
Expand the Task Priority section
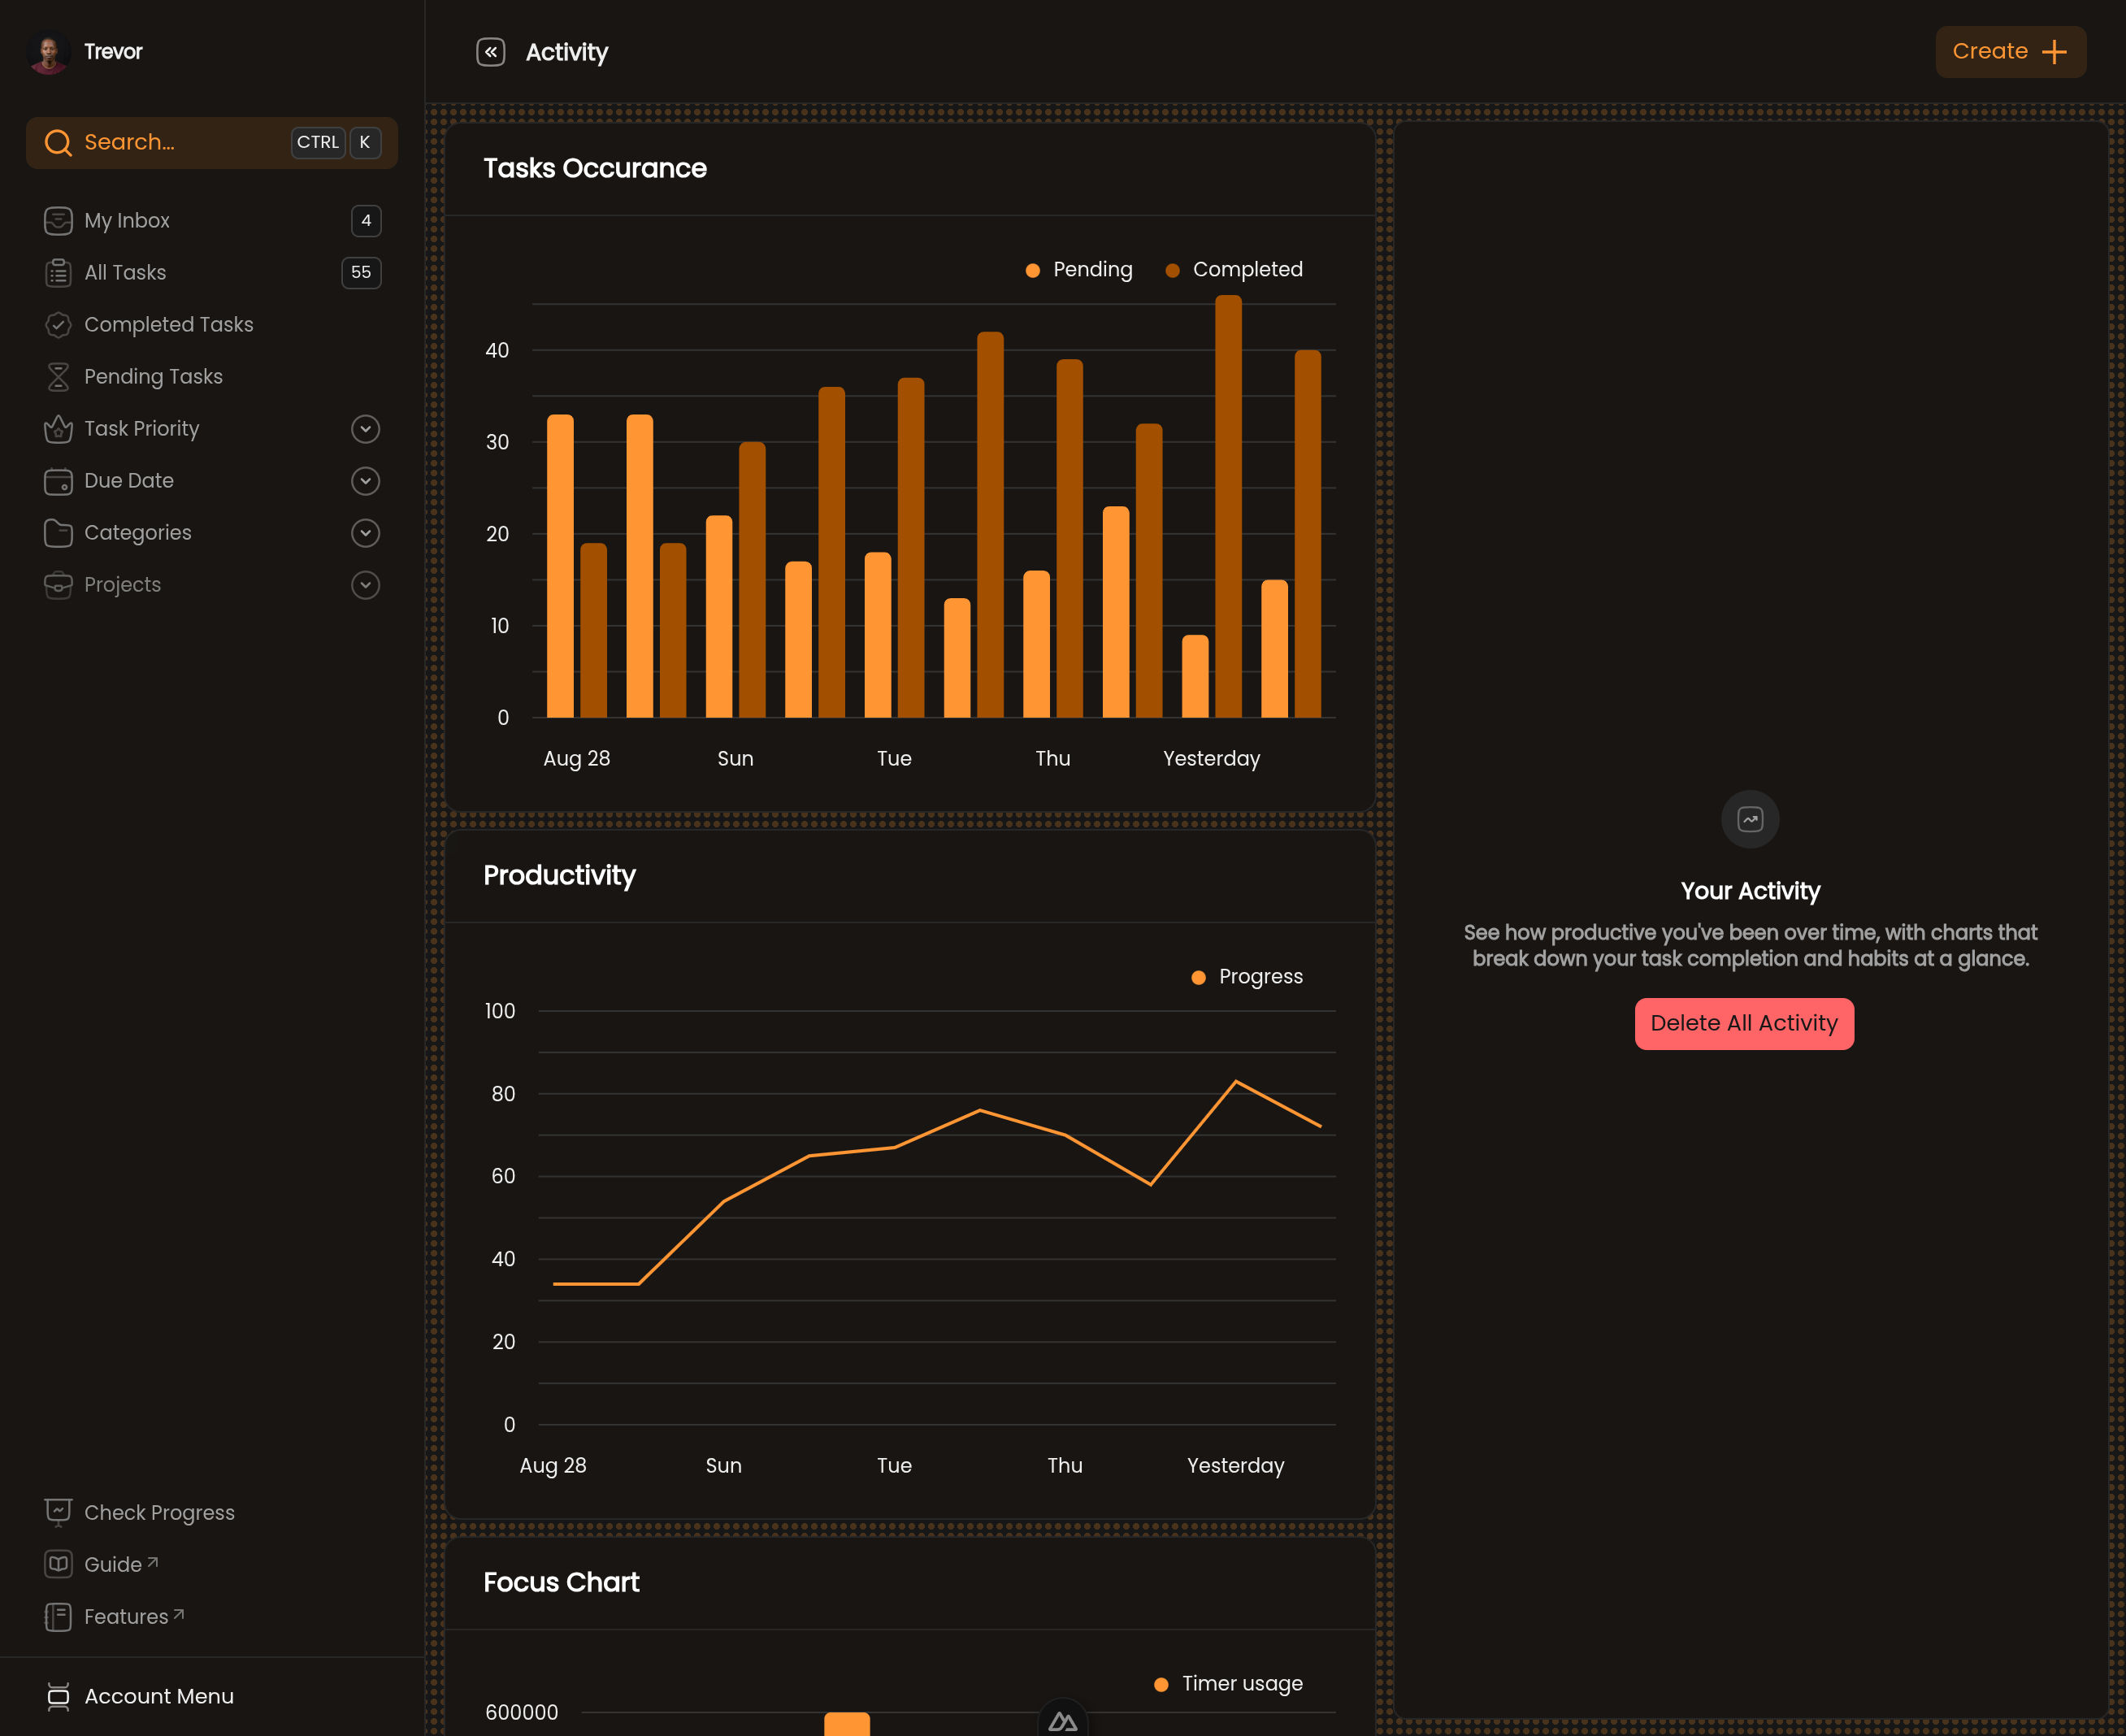tap(365, 429)
